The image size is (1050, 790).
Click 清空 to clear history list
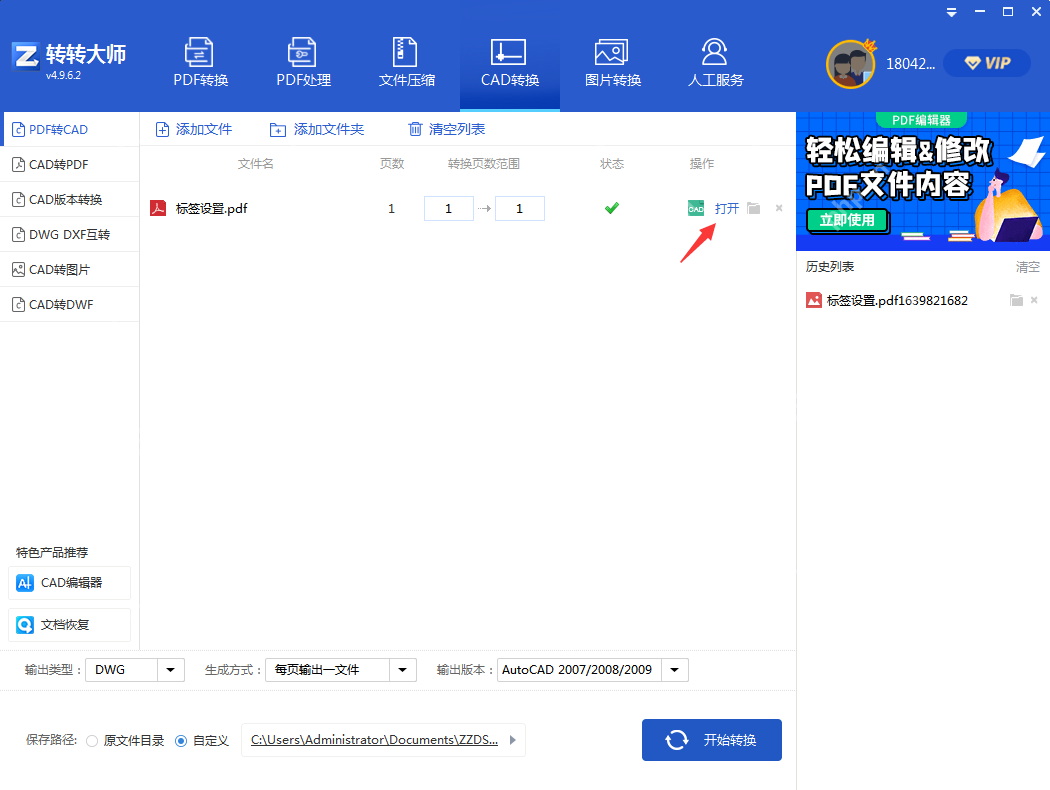pos(1027,267)
